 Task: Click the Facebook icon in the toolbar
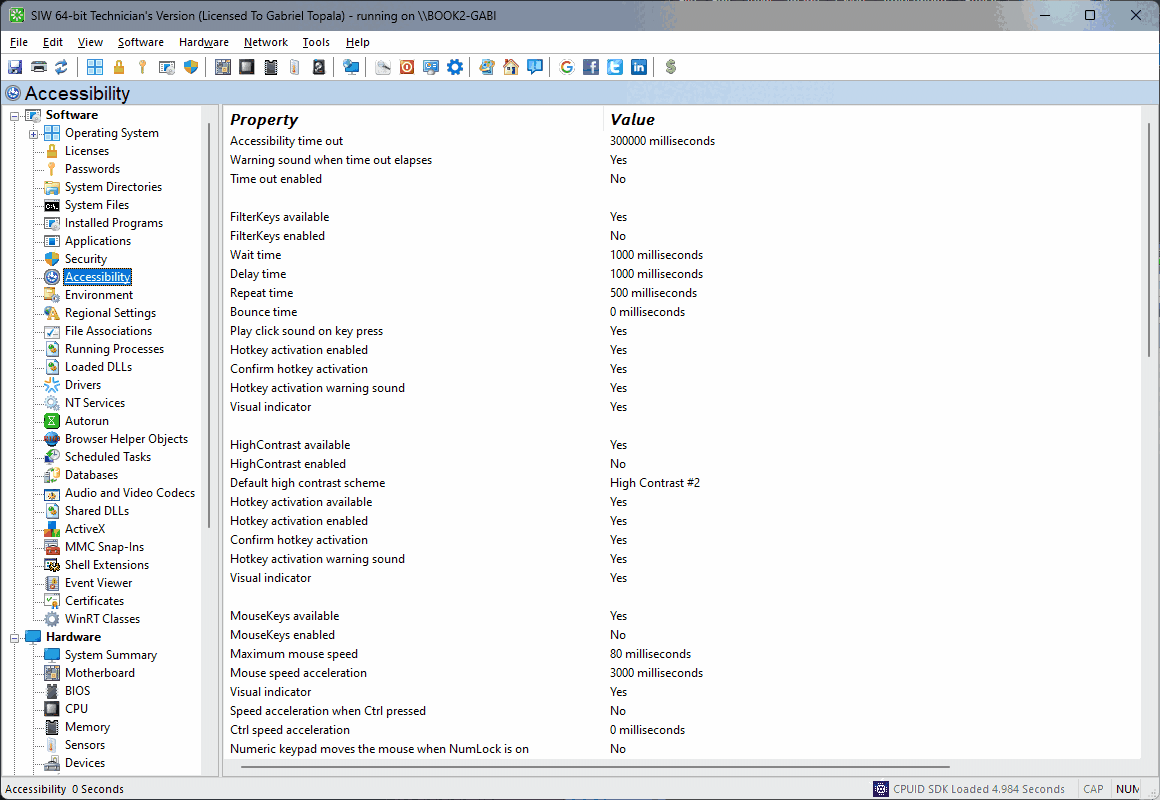coord(590,66)
